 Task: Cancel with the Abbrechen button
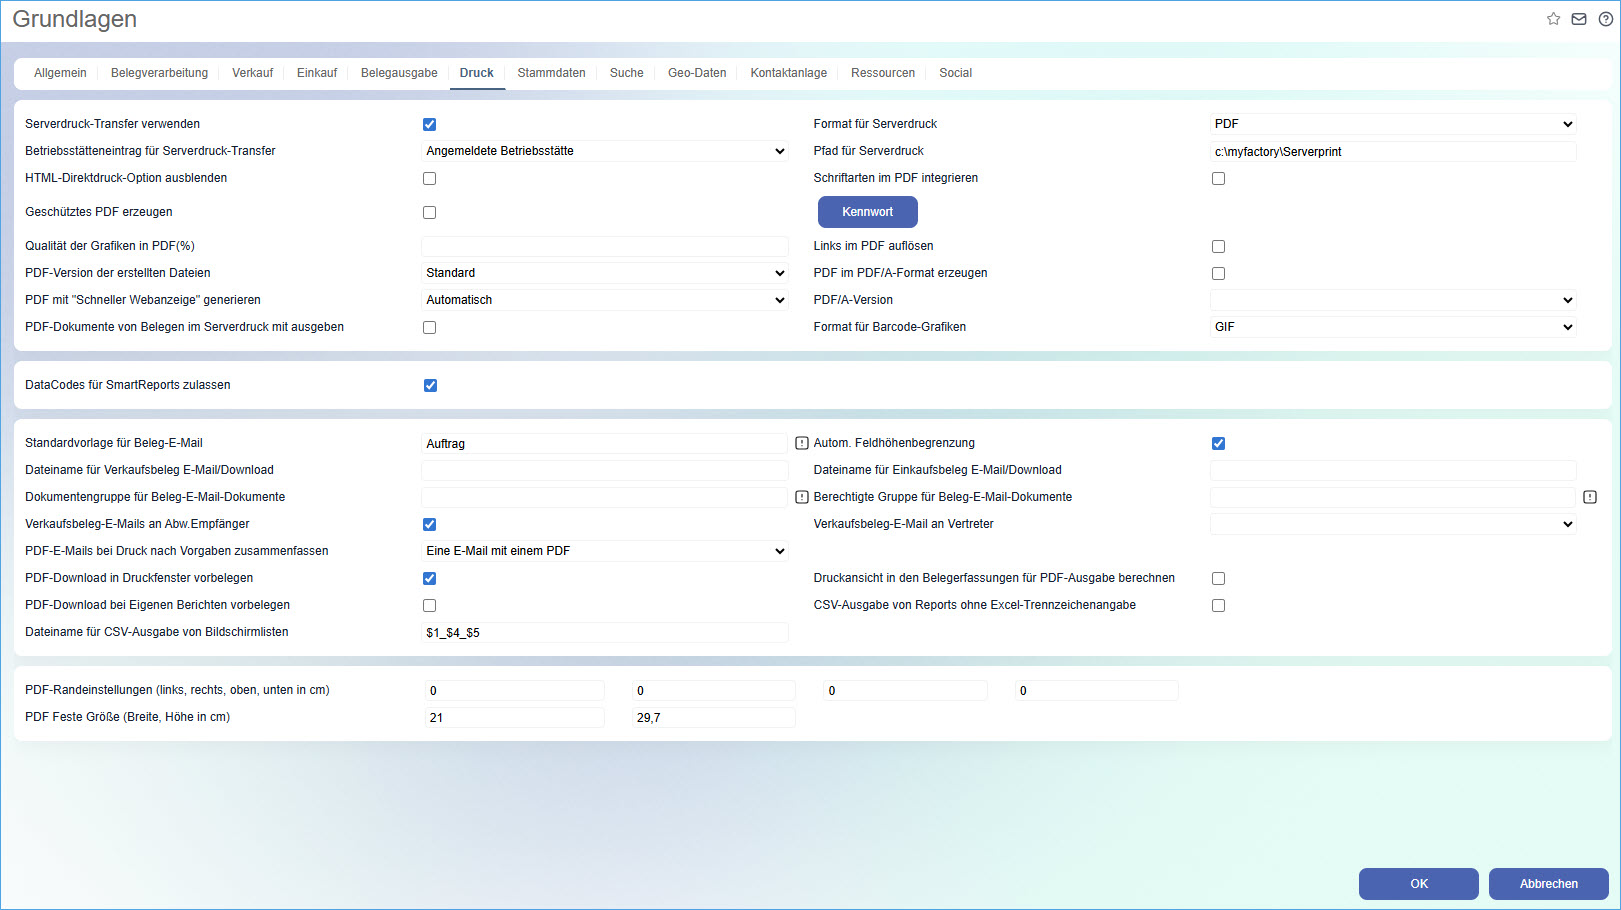click(x=1548, y=884)
